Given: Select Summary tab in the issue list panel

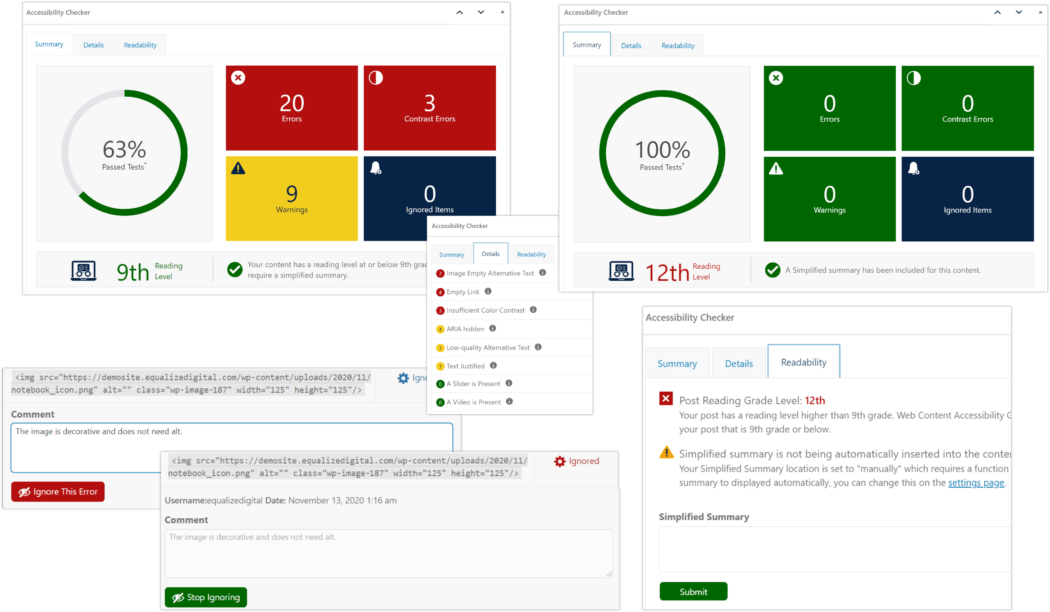Looking at the screenshot, I should tap(451, 254).
